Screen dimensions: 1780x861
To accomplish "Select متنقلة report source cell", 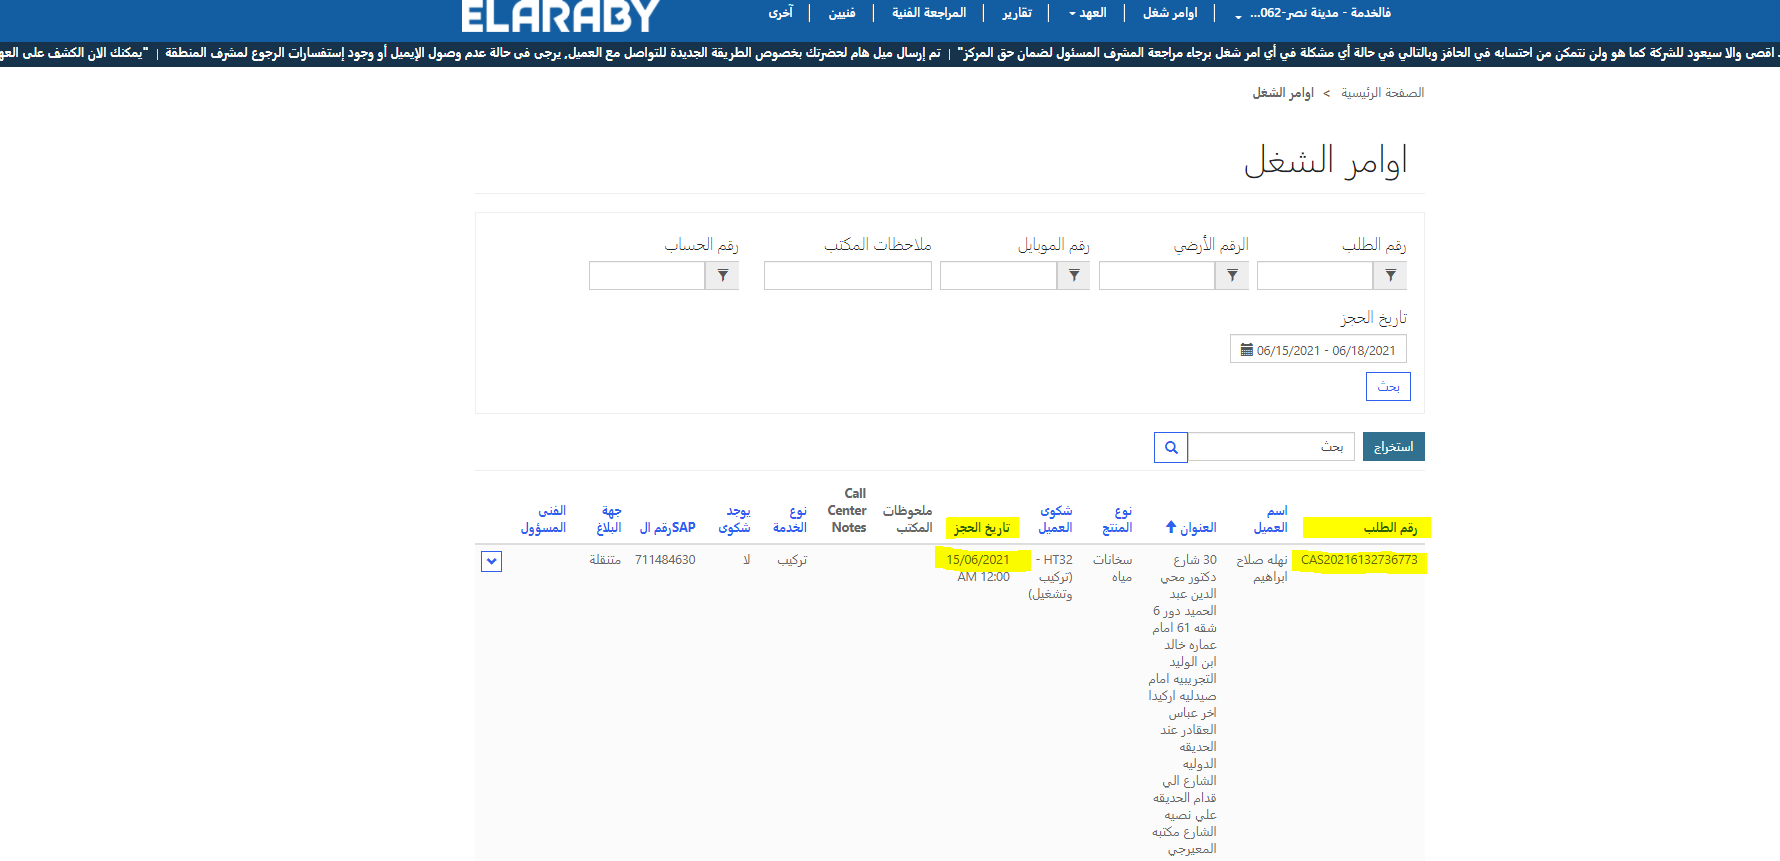I will click(x=605, y=560).
